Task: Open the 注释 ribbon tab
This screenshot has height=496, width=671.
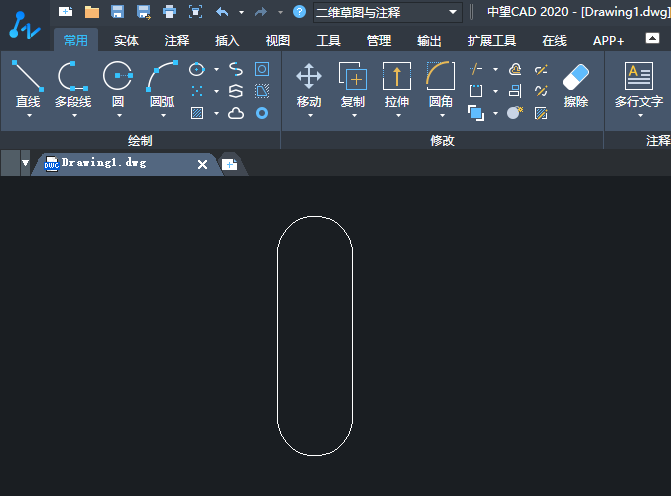Action: coord(177,40)
